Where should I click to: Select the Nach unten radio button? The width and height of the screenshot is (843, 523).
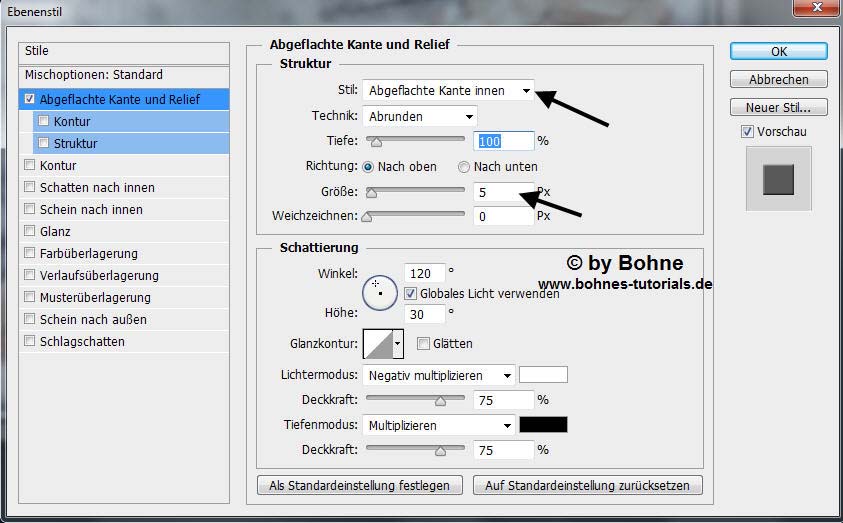(x=464, y=167)
